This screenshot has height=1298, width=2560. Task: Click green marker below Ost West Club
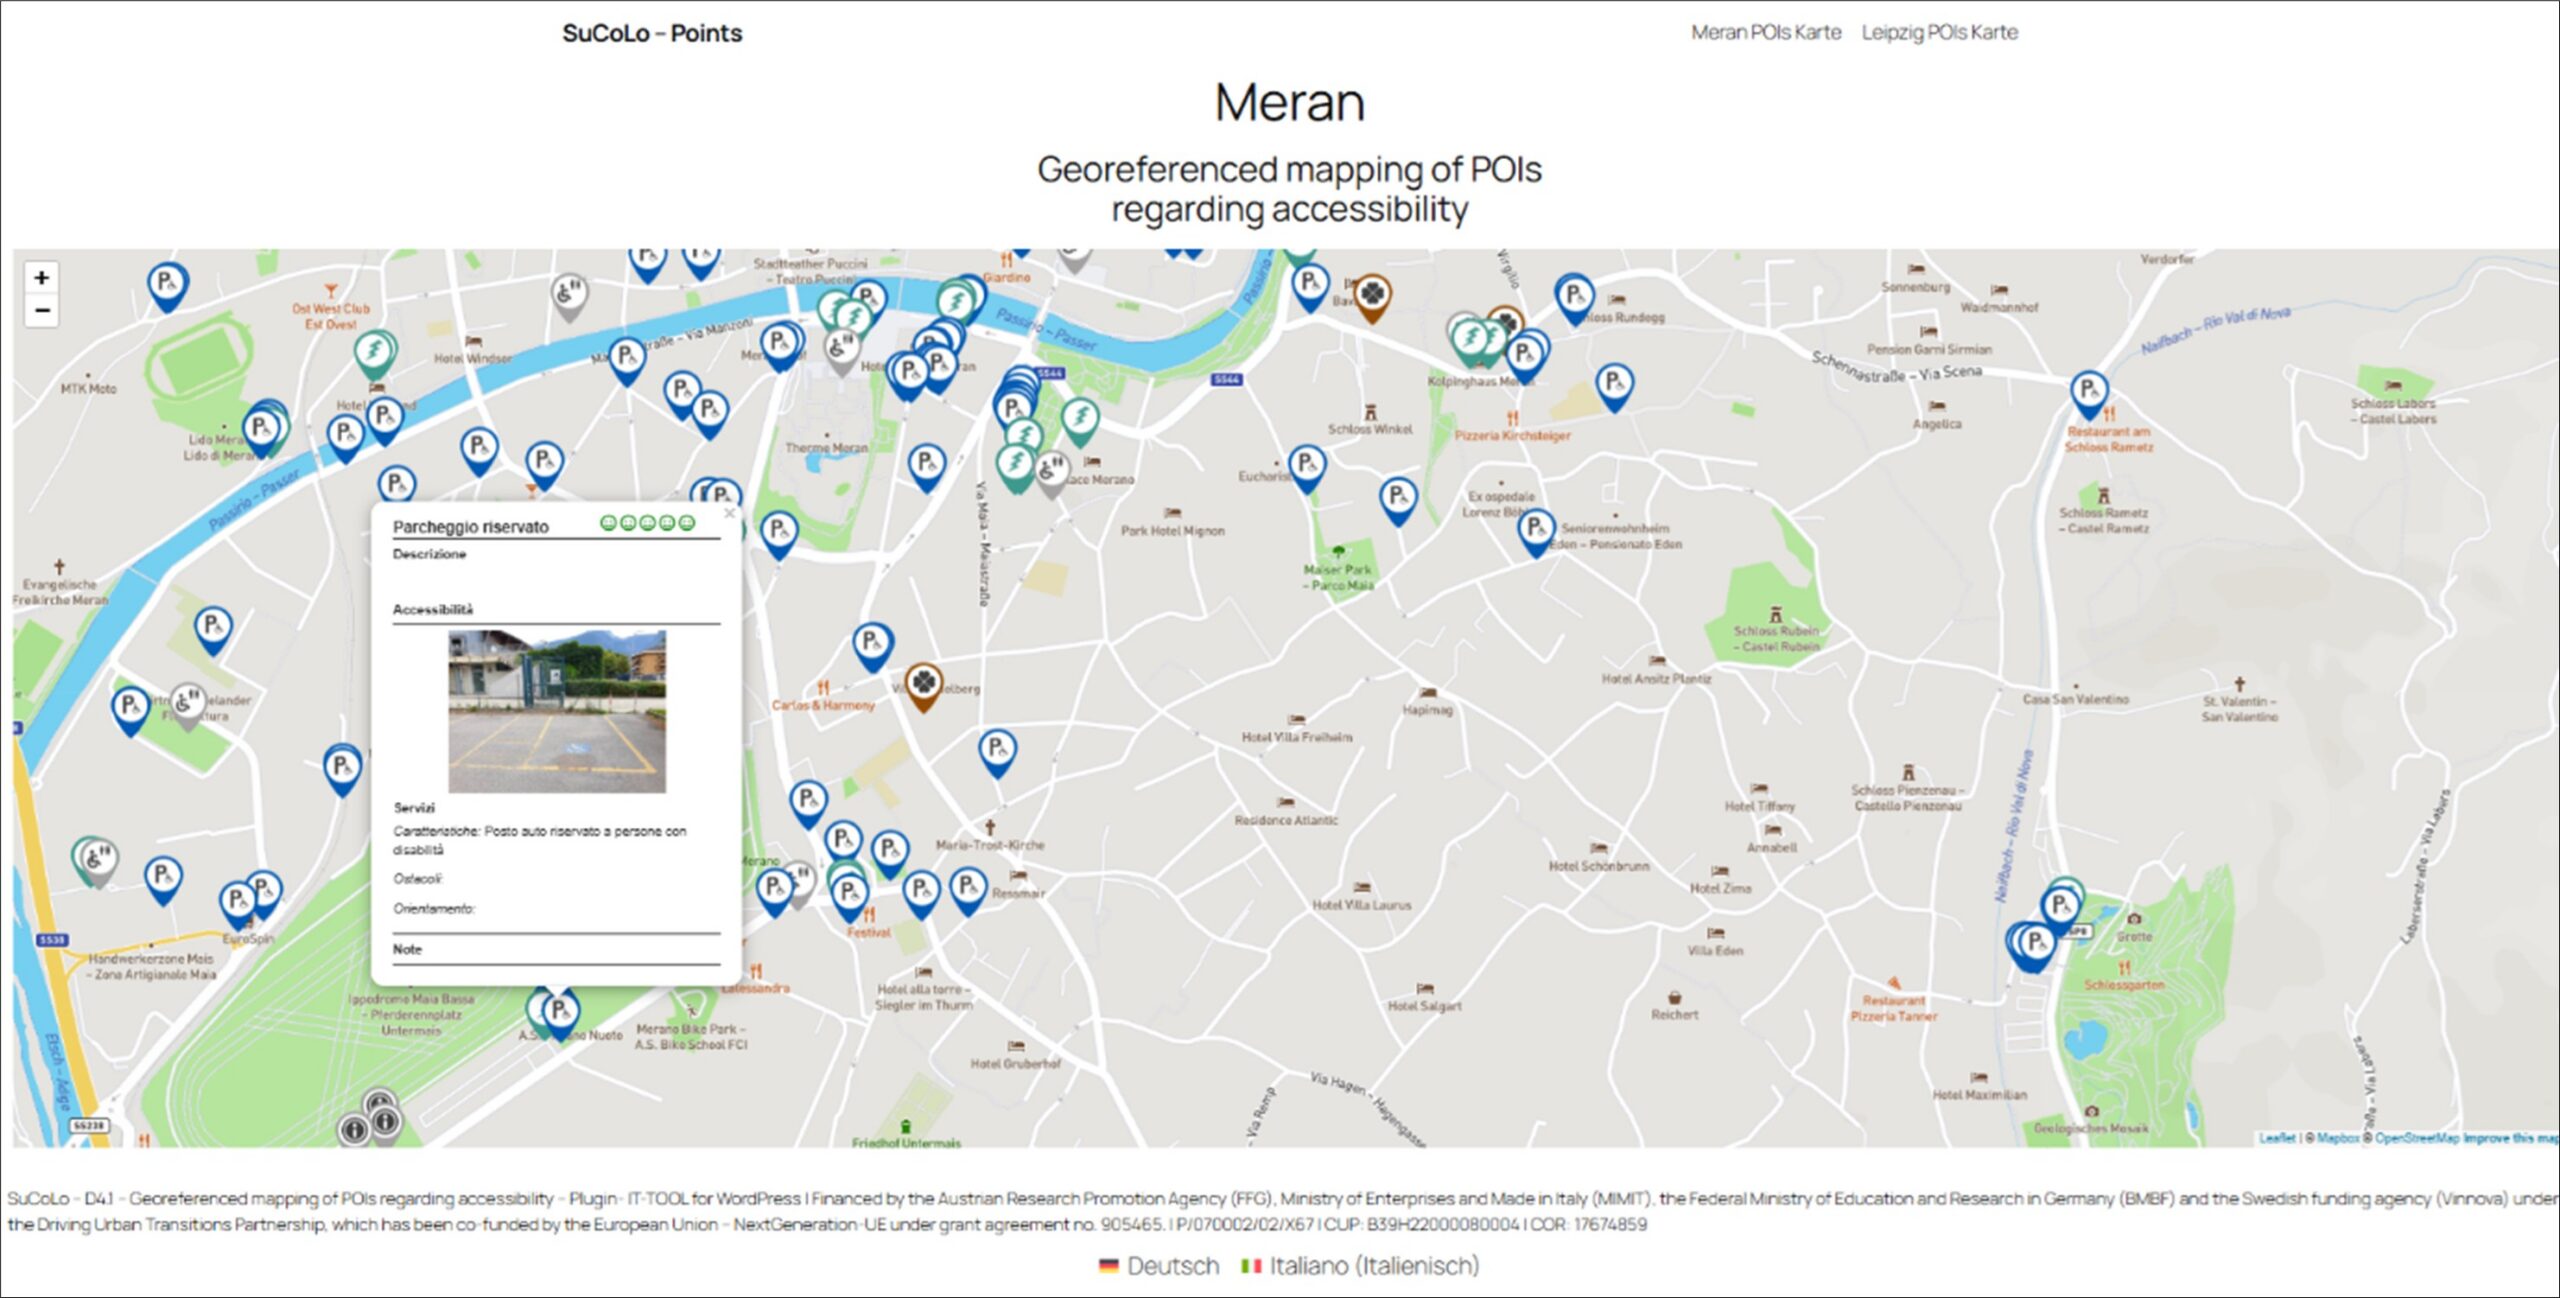tap(374, 351)
